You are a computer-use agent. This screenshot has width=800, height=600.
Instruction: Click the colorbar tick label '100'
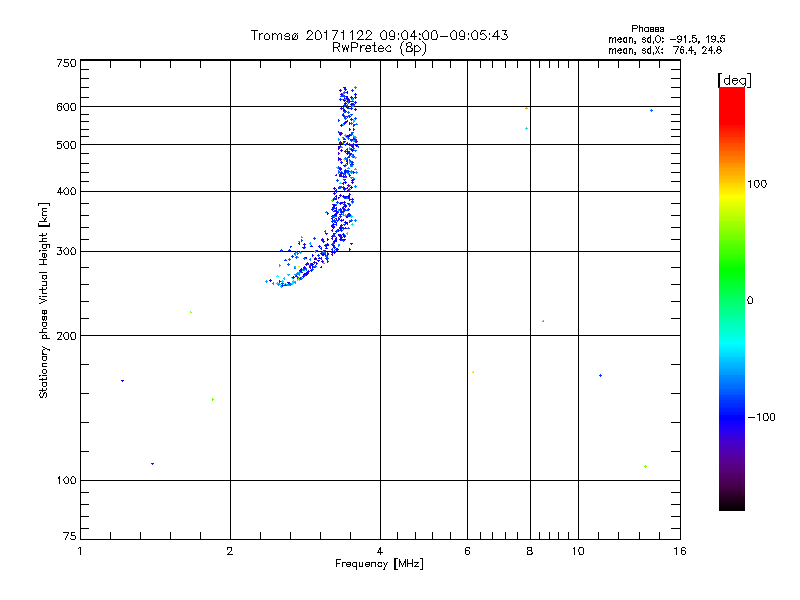tap(757, 184)
